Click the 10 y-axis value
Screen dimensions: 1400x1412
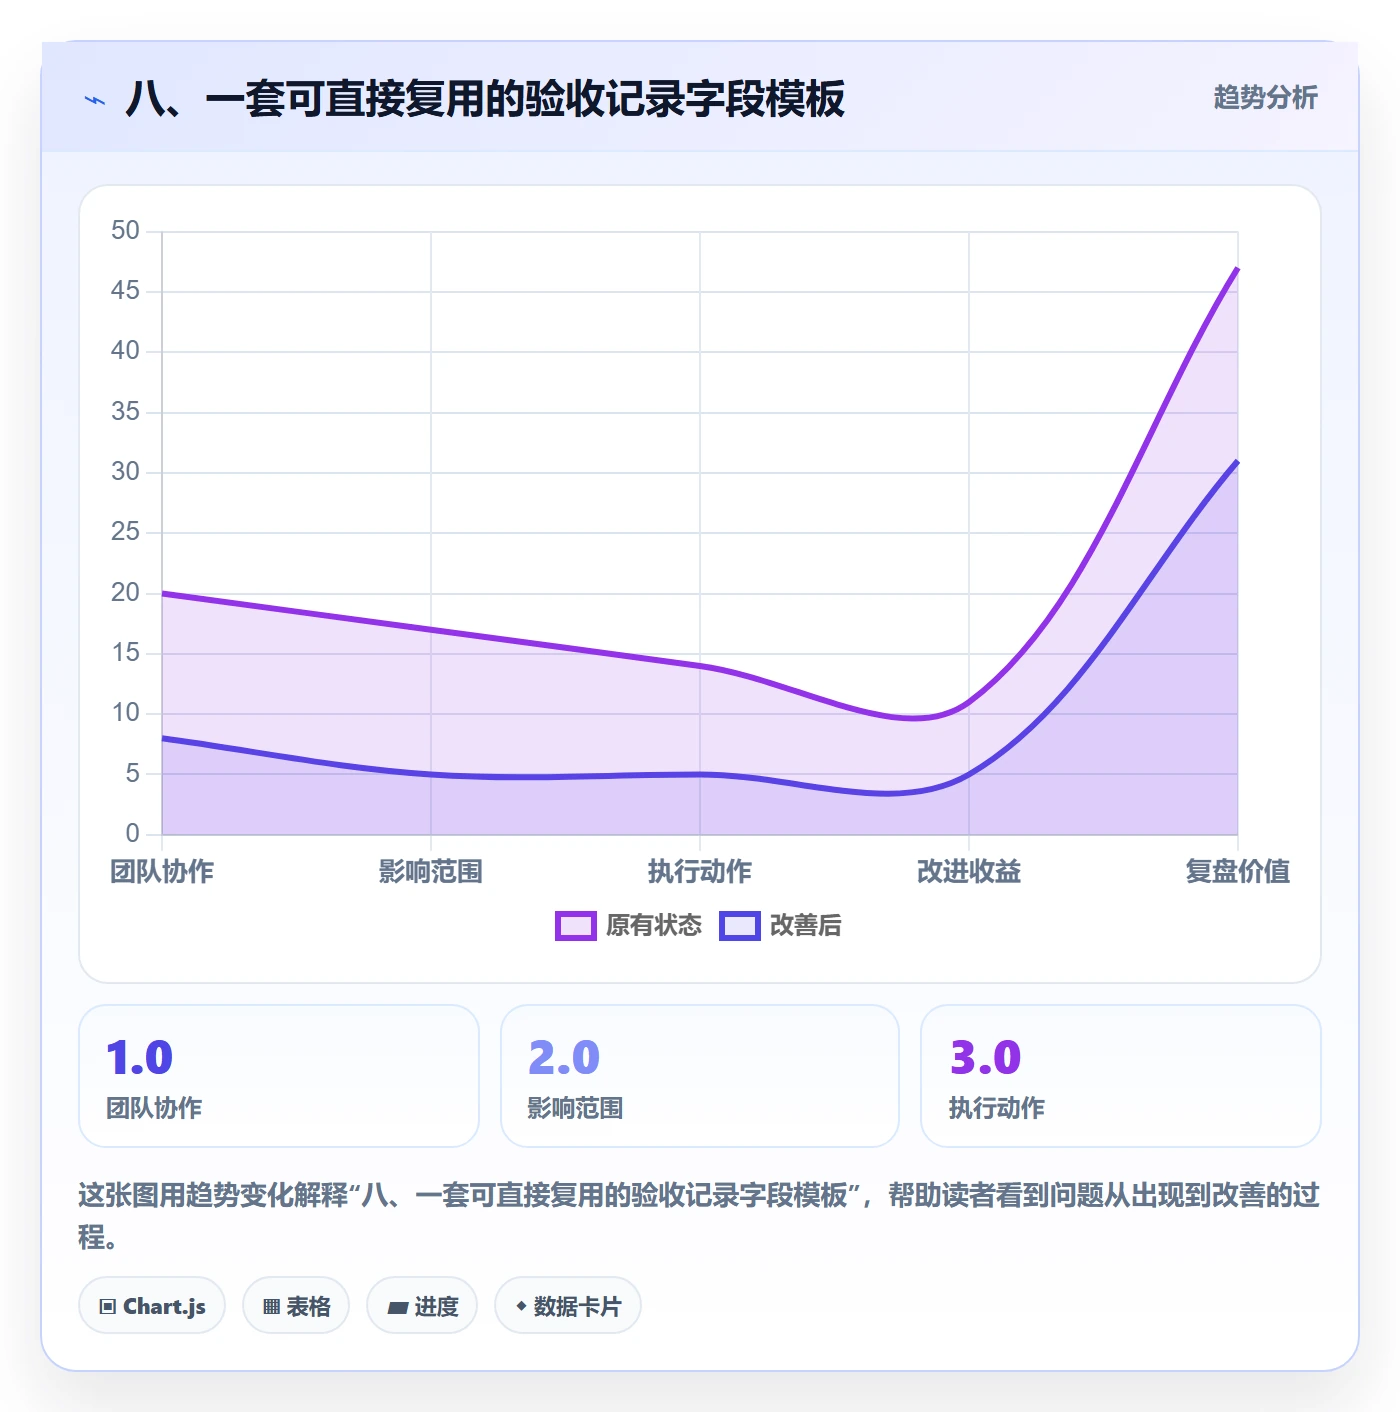pos(125,712)
